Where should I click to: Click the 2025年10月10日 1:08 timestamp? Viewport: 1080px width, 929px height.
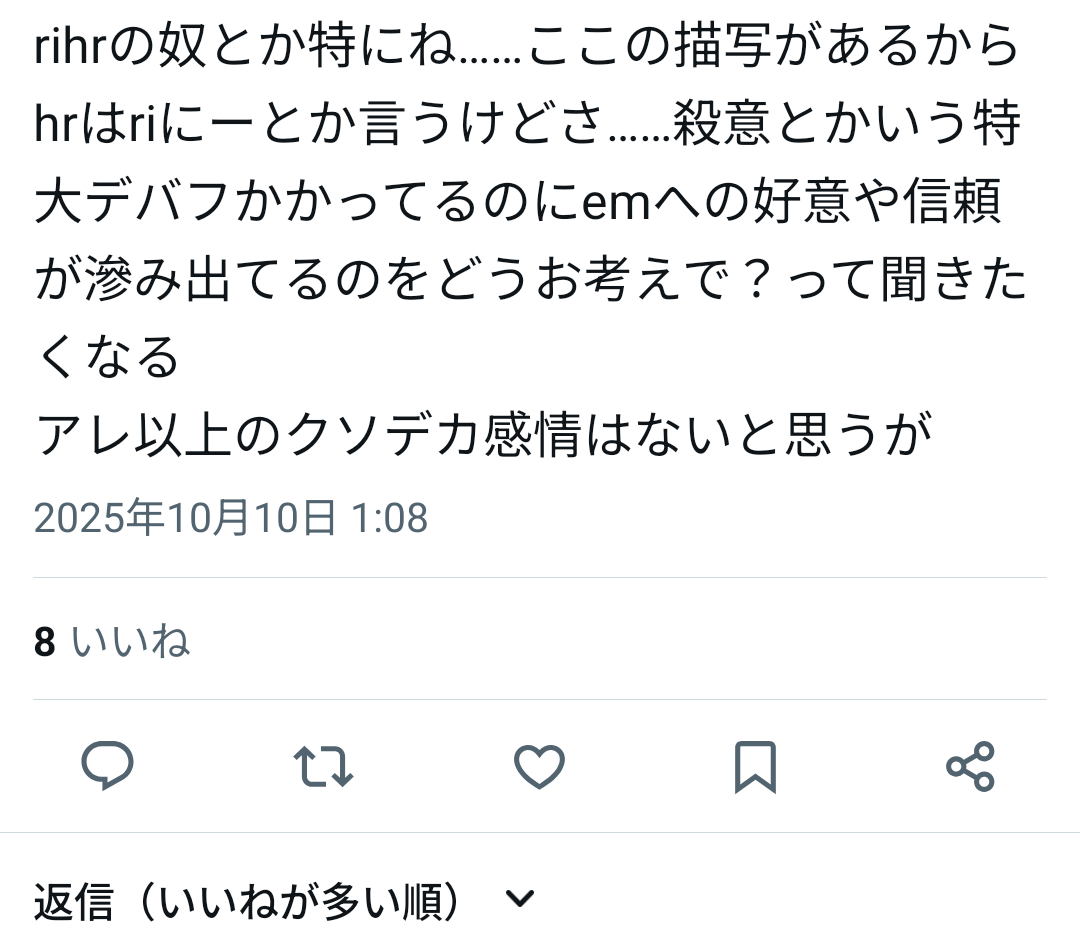[x=231, y=518]
